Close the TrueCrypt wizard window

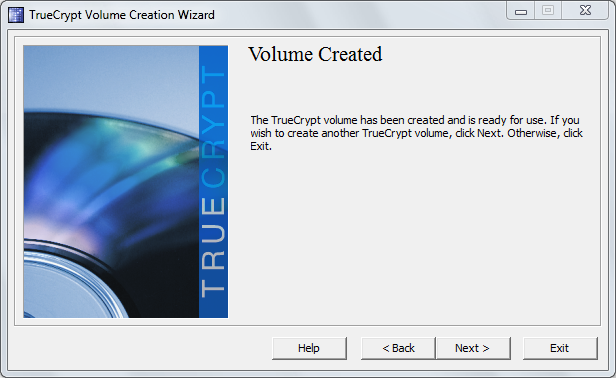tap(585, 11)
